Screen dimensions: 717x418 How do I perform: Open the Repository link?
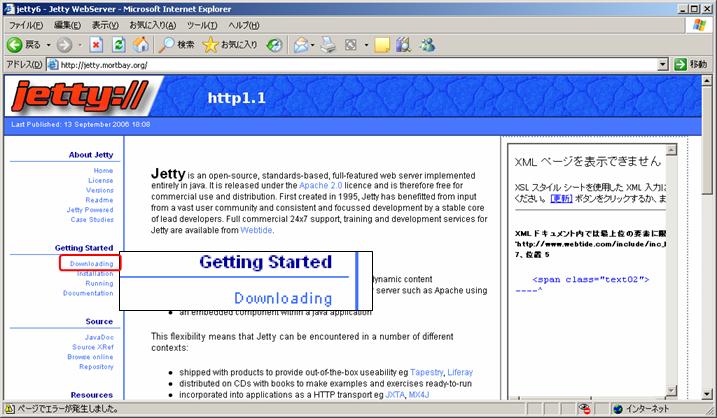tap(96, 367)
